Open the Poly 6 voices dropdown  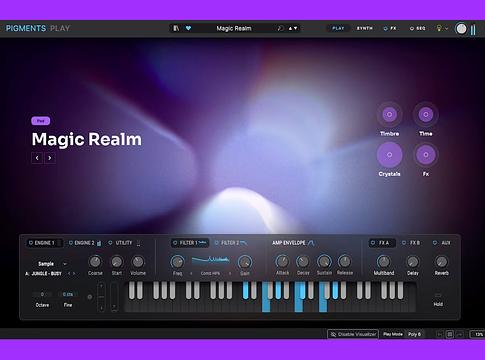tap(415, 334)
